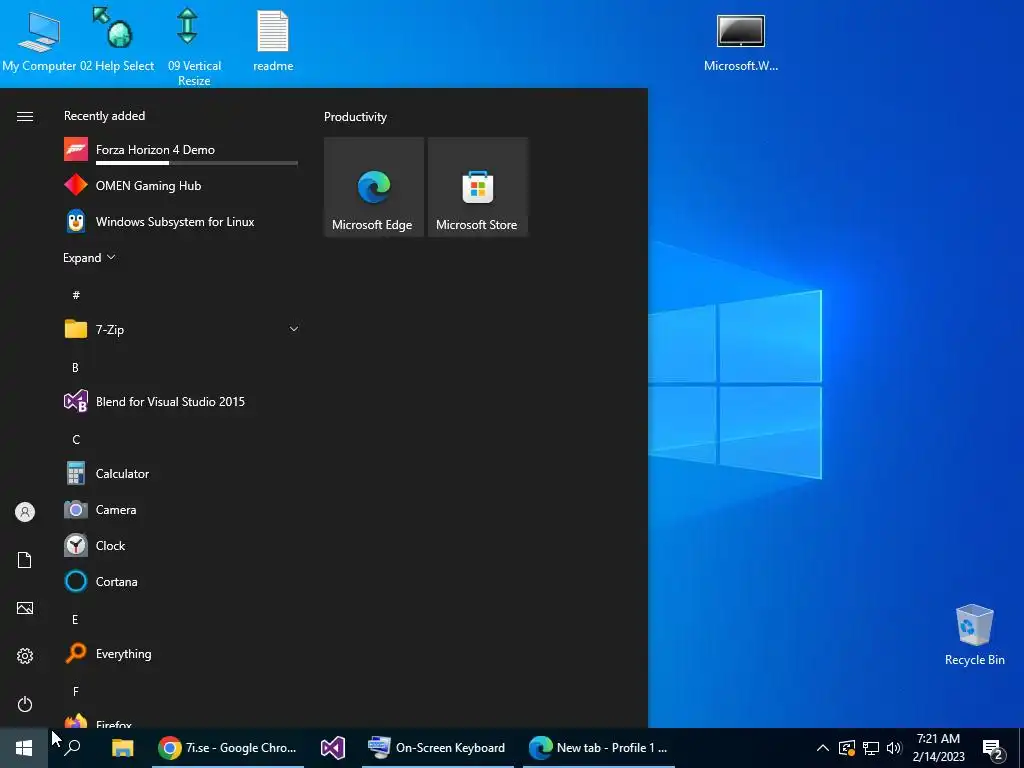Select the readme desktop file
Screen dimensions: 1024x768
[273, 40]
